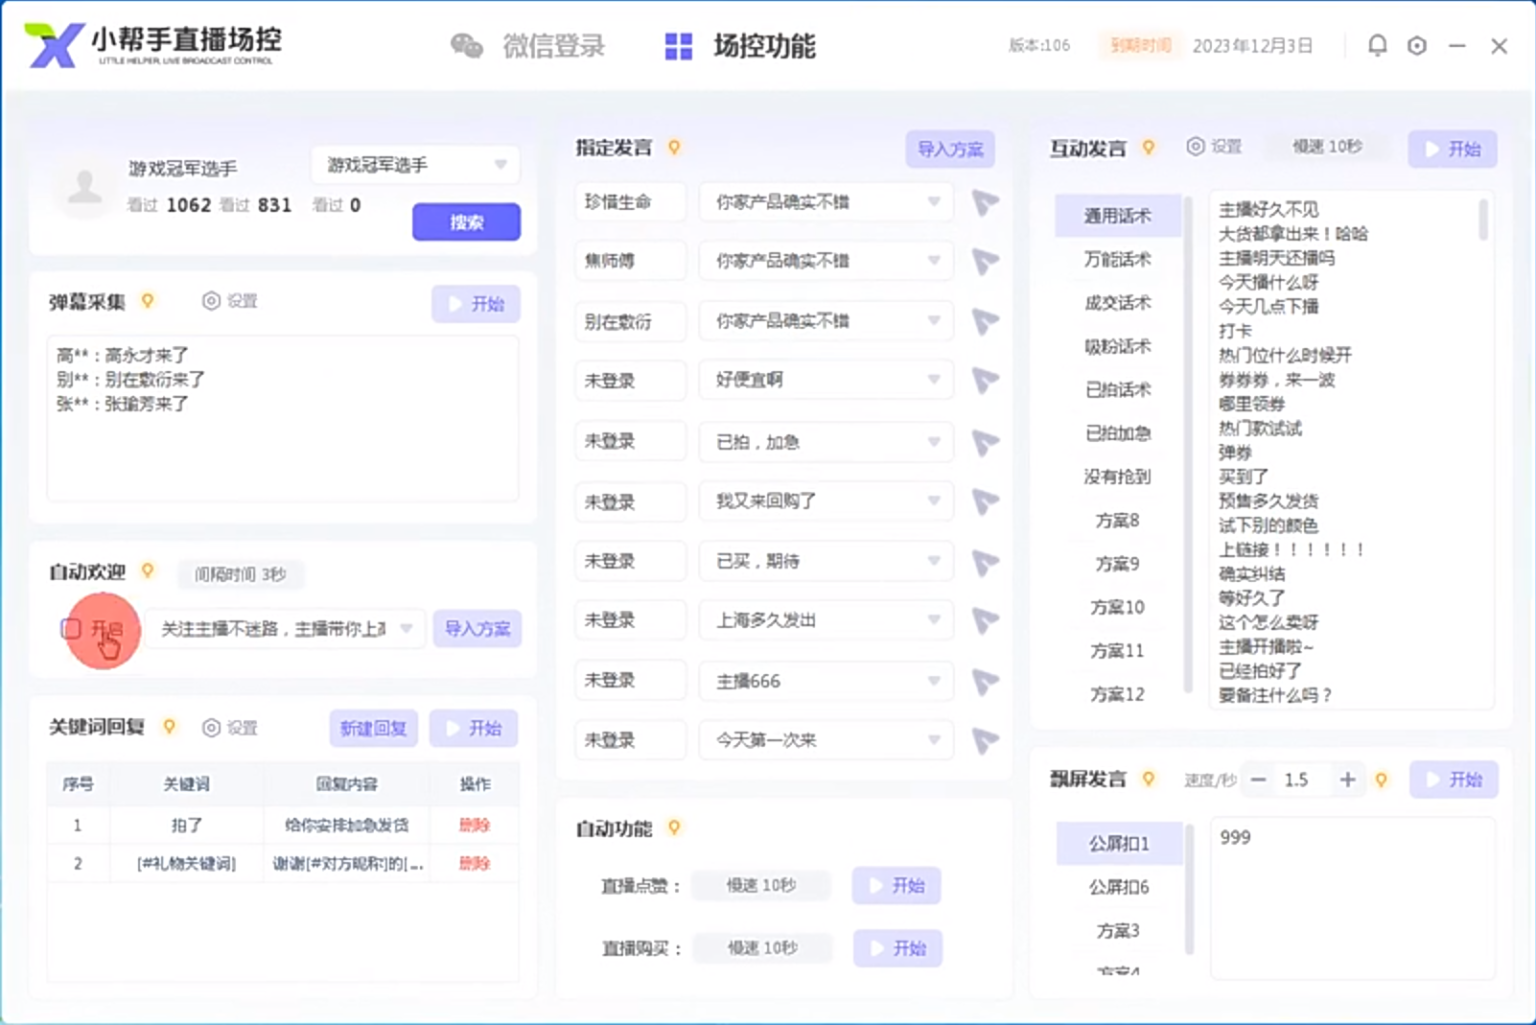Open the 微信登录 WeChat login tab
The image size is (1536, 1025).
(528, 46)
